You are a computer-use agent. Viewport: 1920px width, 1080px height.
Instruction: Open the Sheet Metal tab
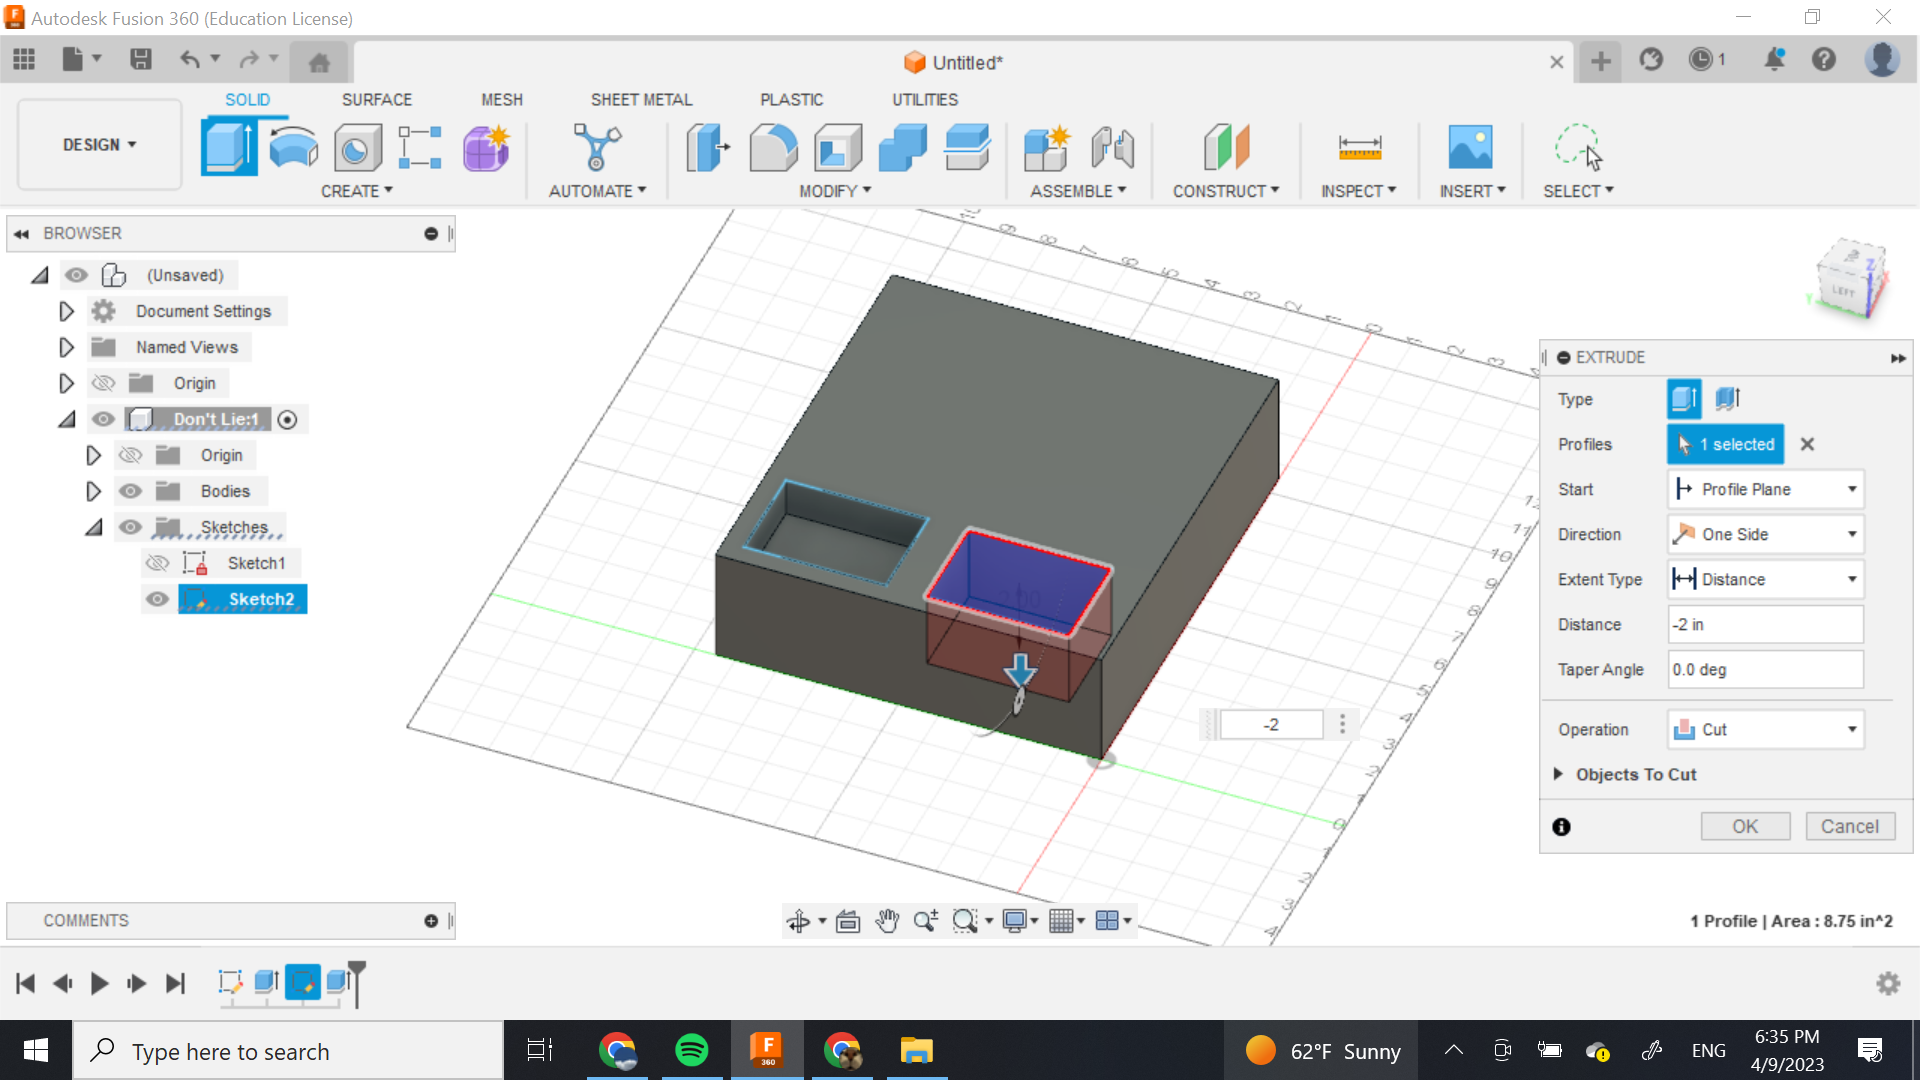pos(641,99)
